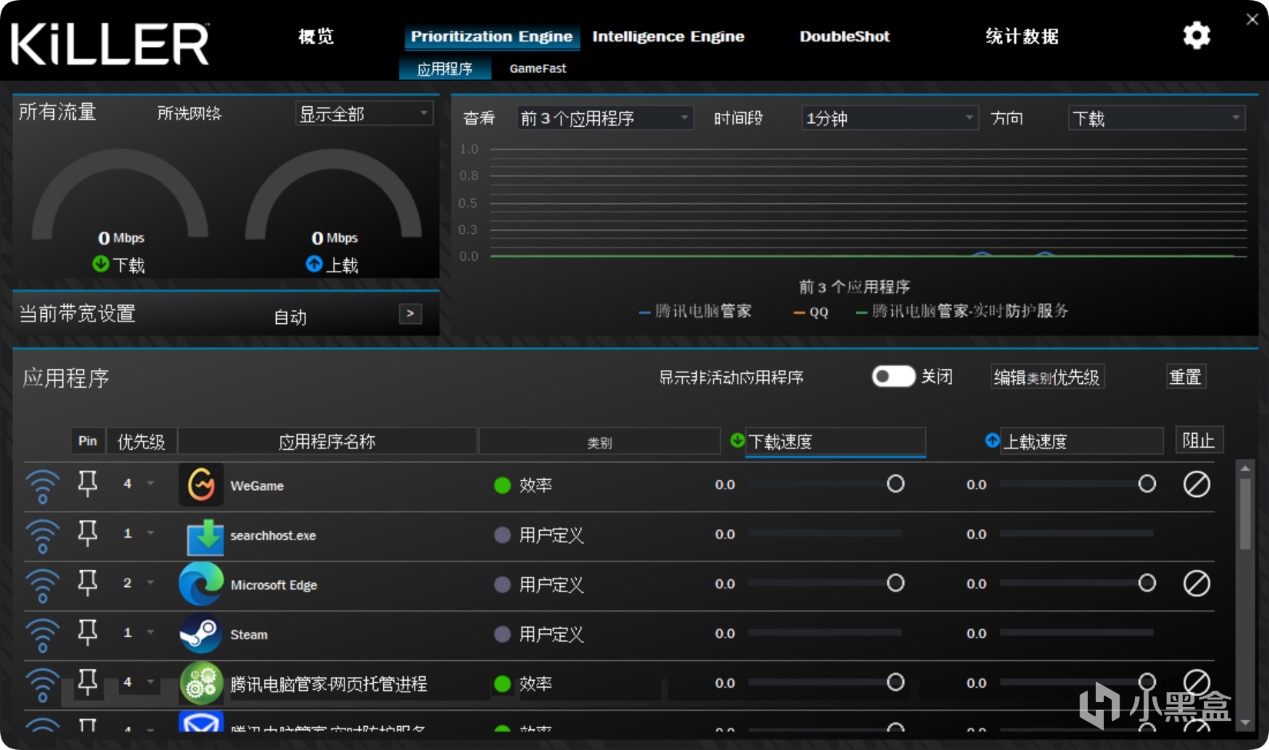Click the Steam app icon

201,634
